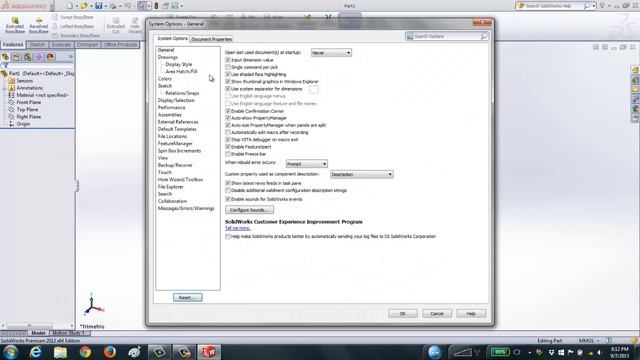Open the DisplayManager tab icon
Screen dimensions: 640x360
[51, 57]
